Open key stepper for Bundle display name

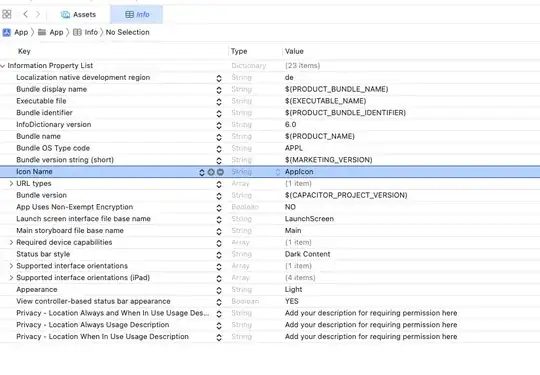point(219,90)
